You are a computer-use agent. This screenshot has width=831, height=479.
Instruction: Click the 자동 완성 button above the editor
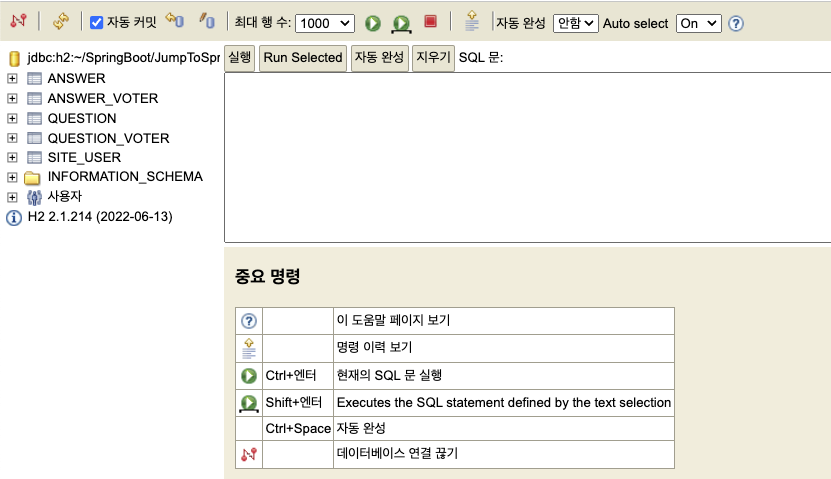379,57
